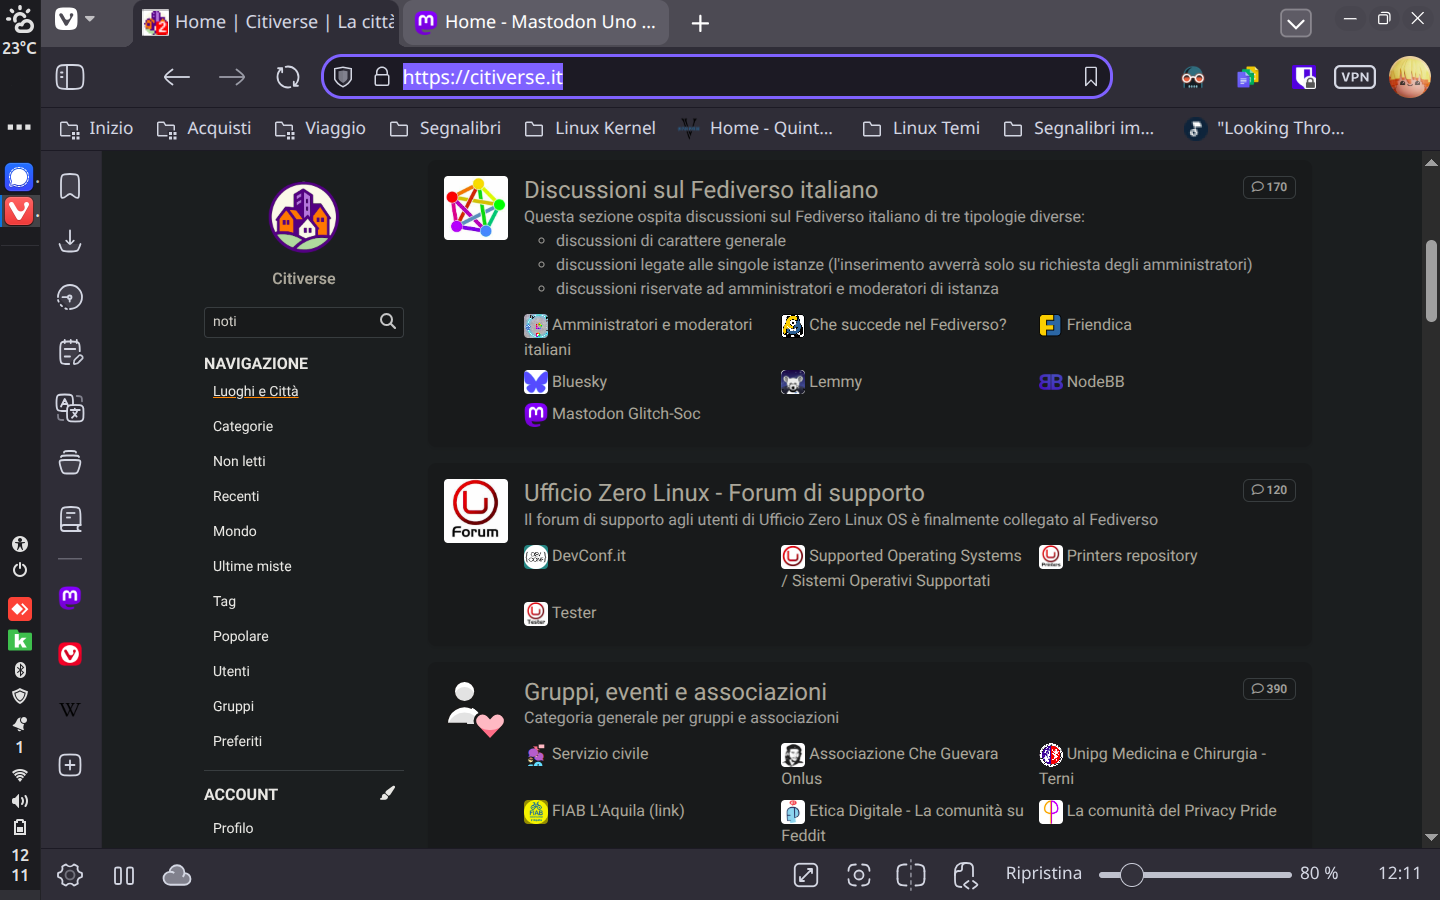This screenshot has height=900, width=1440.
Task: Open the Translate panel icon
Action: (x=70, y=408)
